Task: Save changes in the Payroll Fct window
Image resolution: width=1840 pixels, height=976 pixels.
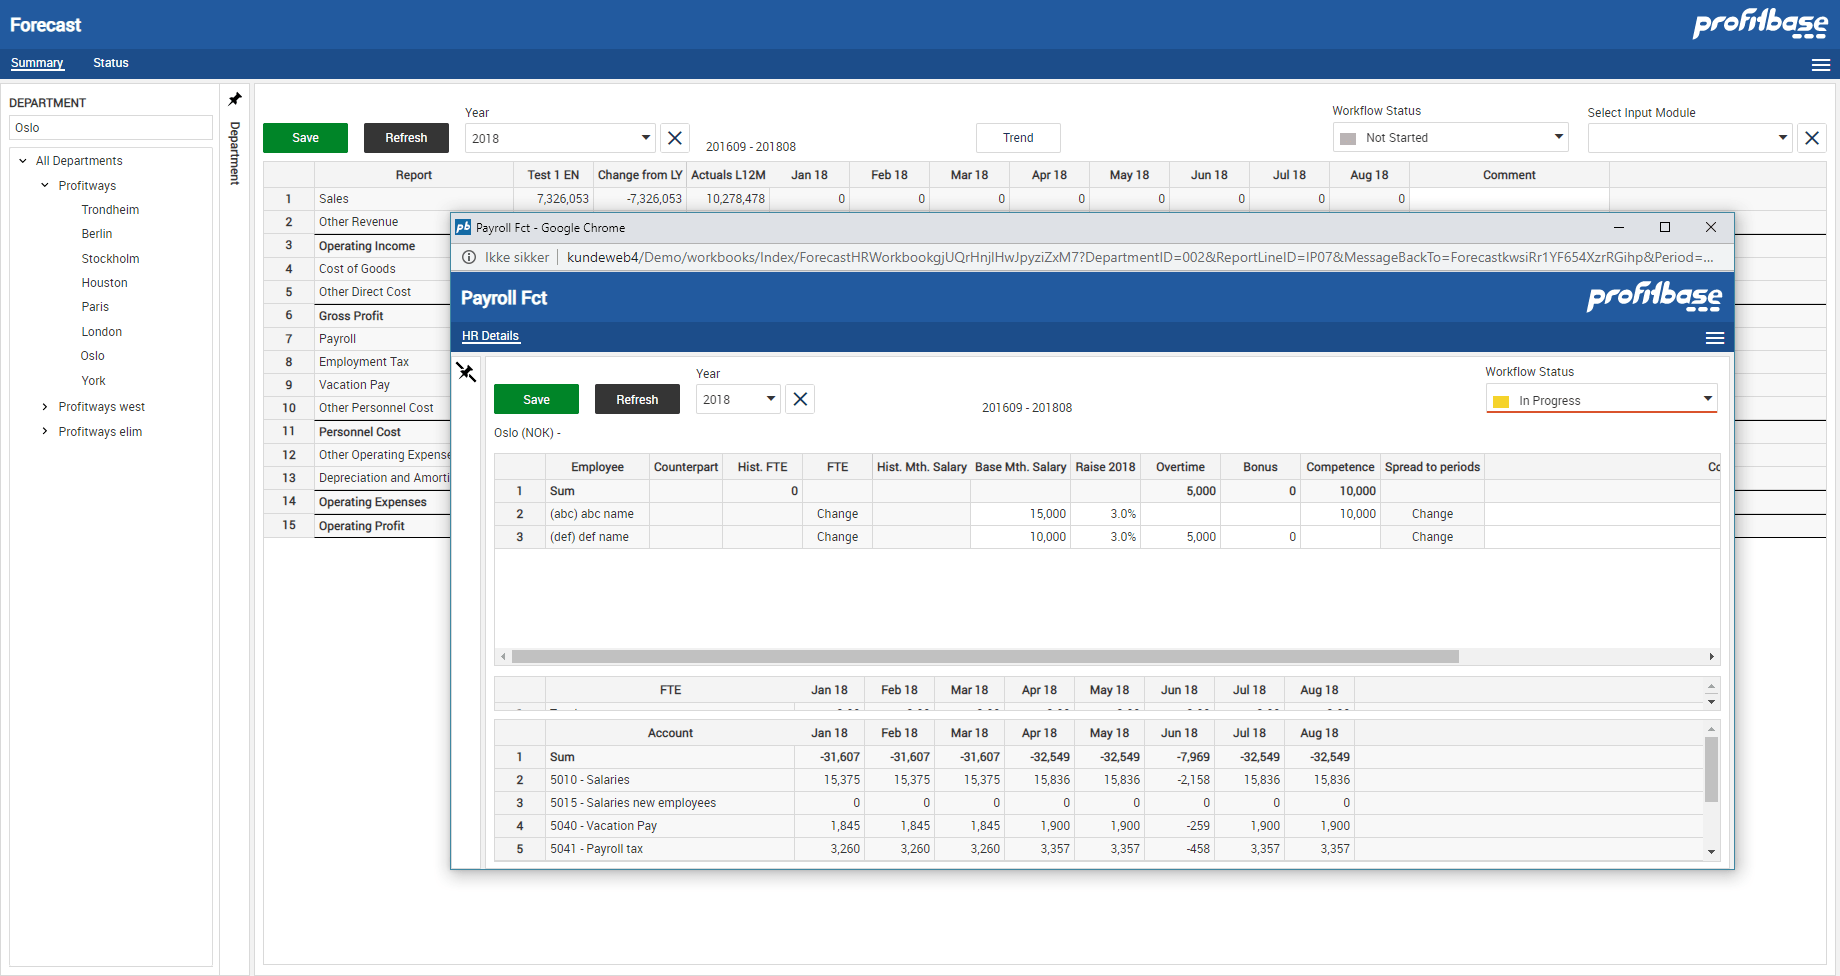Action: (x=536, y=399)
